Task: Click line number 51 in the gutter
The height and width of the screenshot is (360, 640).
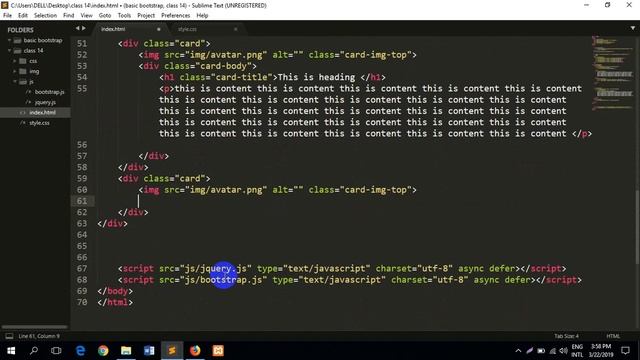Action: pyautogui.click(x=82, y=44)
